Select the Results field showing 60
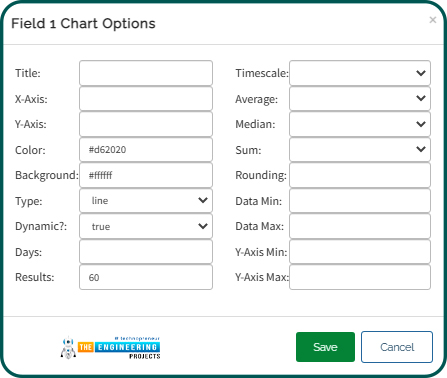Image resolution: width=447 pixels, height=378 pixels. coord(146,277)
